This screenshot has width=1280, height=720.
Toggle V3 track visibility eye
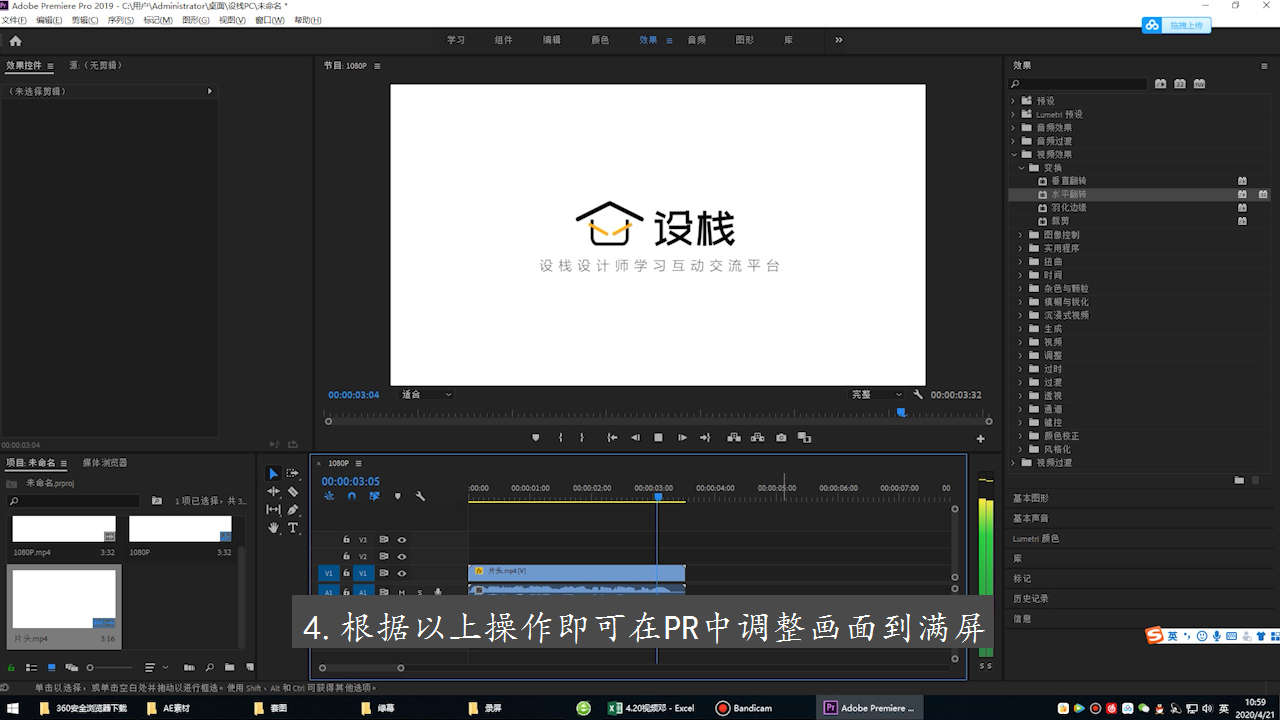[x=402, y=540]
